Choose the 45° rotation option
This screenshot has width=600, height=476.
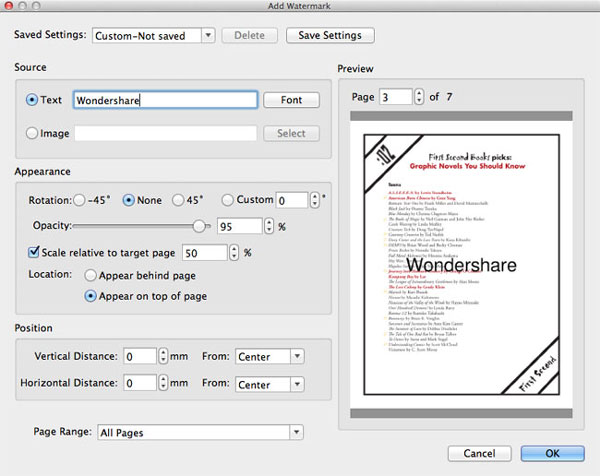(x=178, y=200)
